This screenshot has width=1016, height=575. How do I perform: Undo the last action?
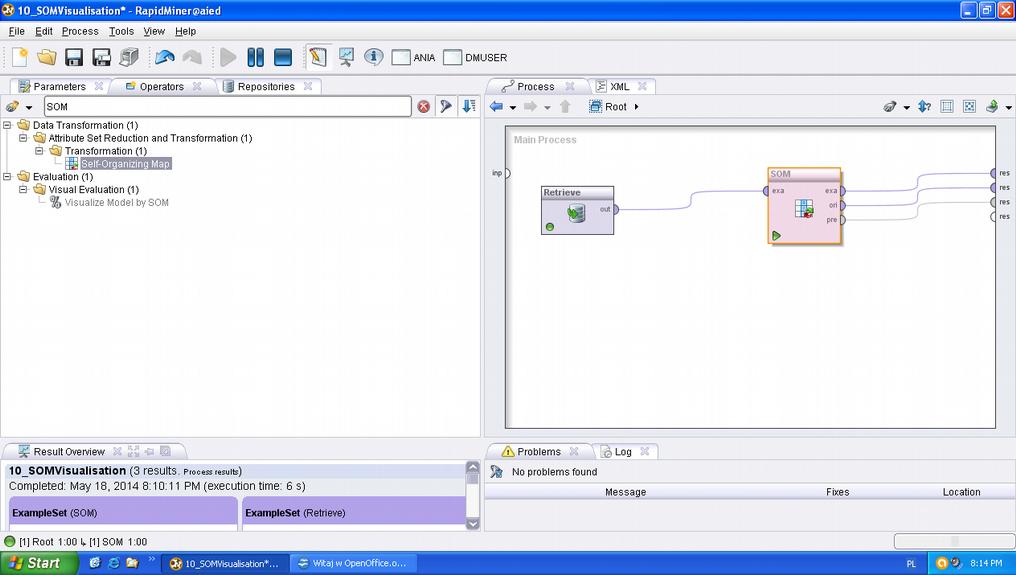[x=165, y=57]
